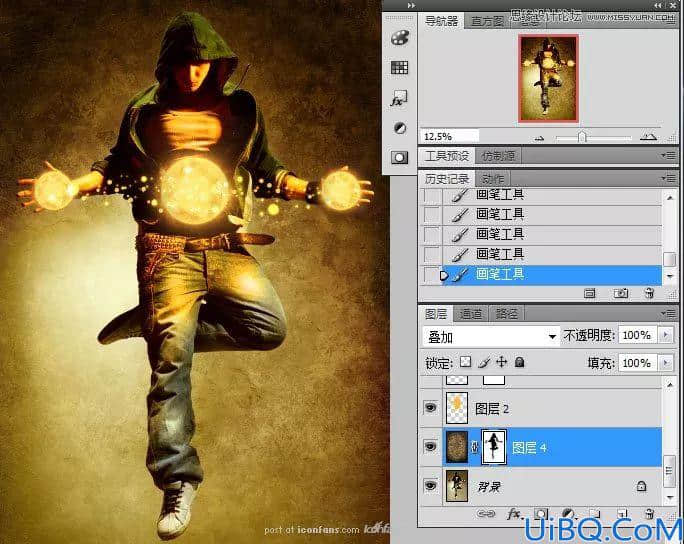Open the Styles panel fx icon

tap(398, 99)
